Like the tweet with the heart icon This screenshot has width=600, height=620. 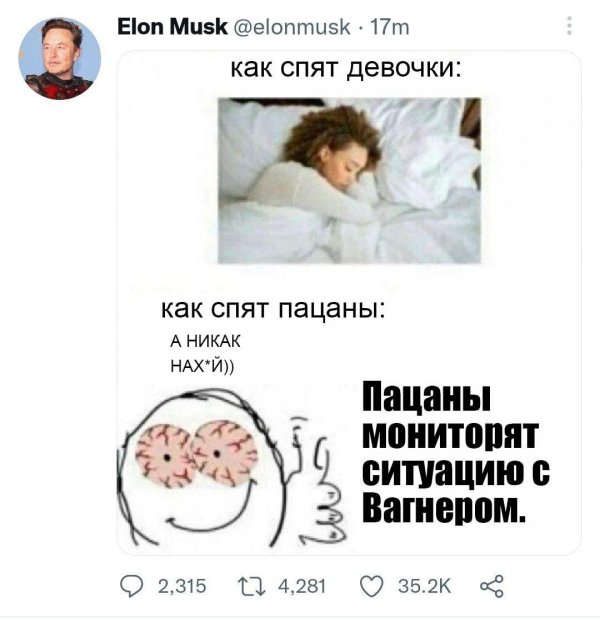(x=372, y=586)
